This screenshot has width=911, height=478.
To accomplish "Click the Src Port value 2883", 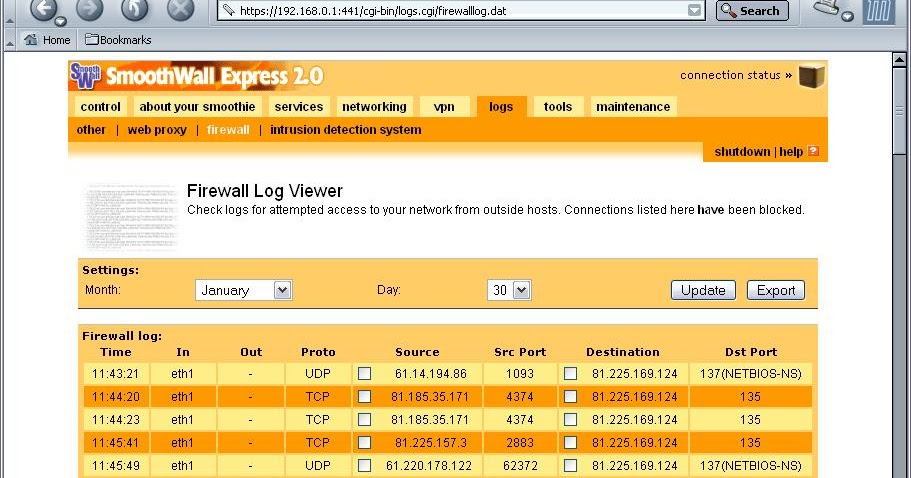I will [519, 443].
